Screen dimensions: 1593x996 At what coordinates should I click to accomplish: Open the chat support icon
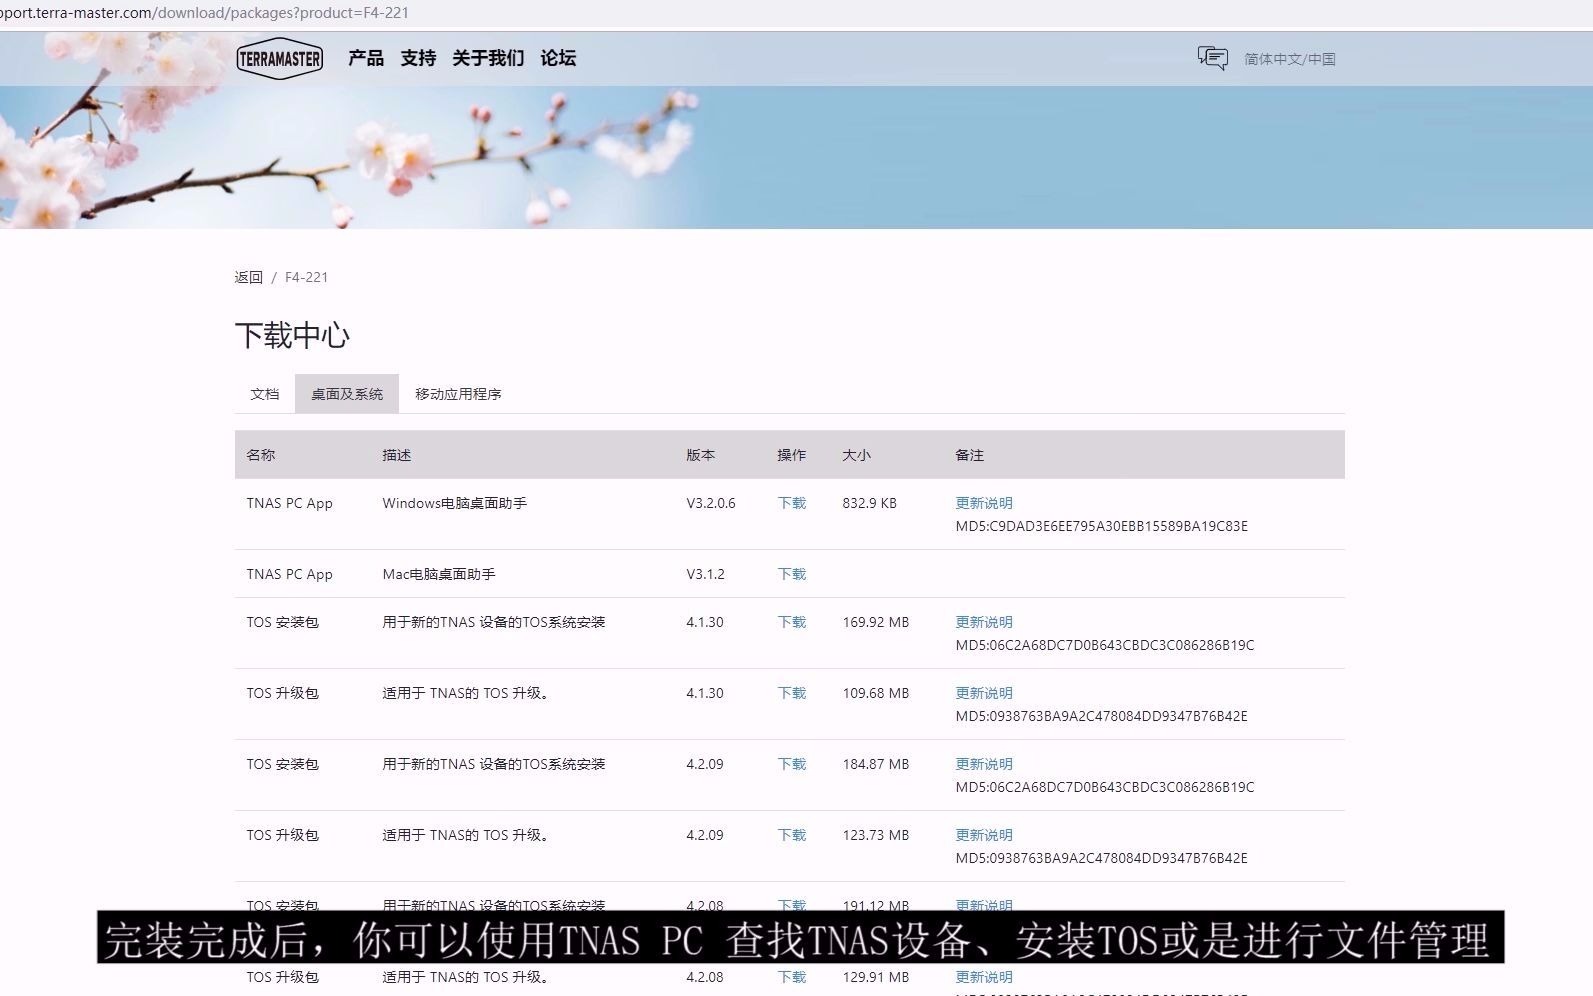pos(1212,58)
